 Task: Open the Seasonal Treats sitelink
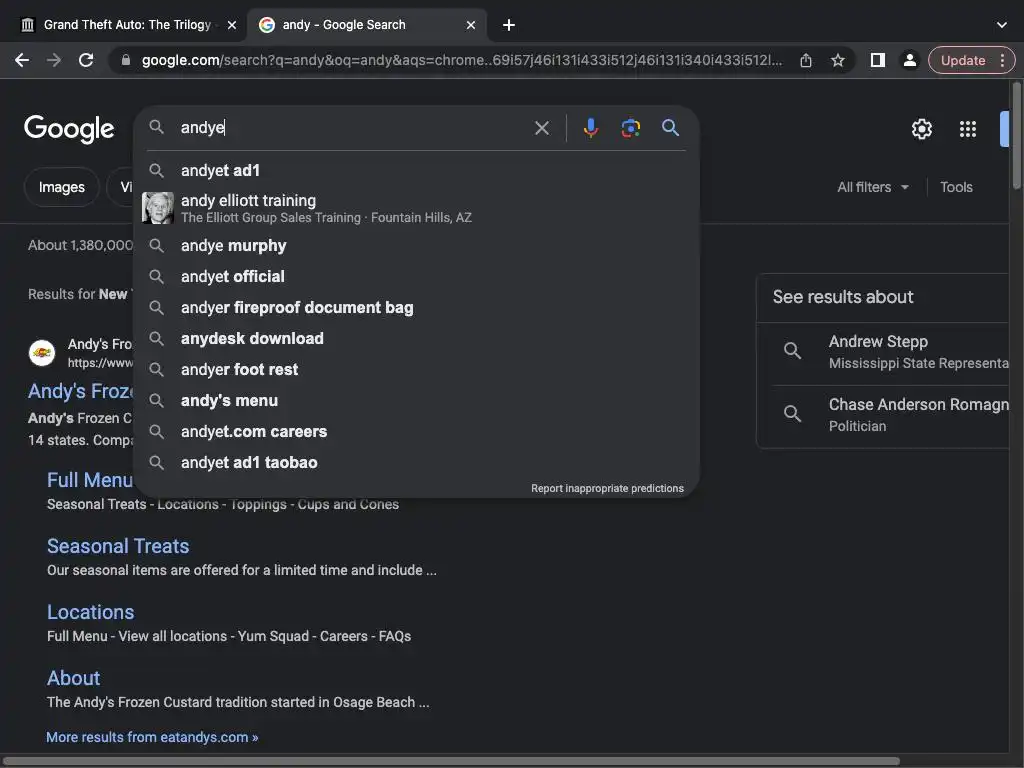click(118, 546)
